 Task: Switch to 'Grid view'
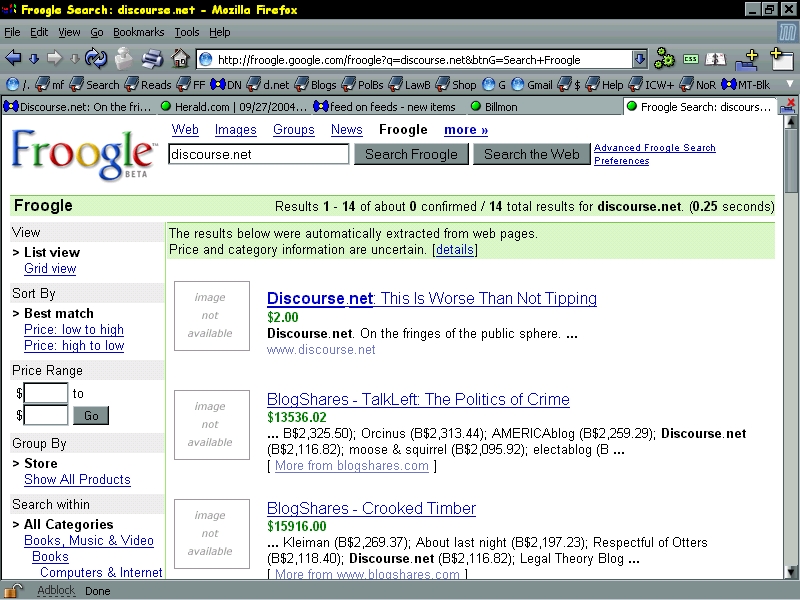[x=50, y=268]
